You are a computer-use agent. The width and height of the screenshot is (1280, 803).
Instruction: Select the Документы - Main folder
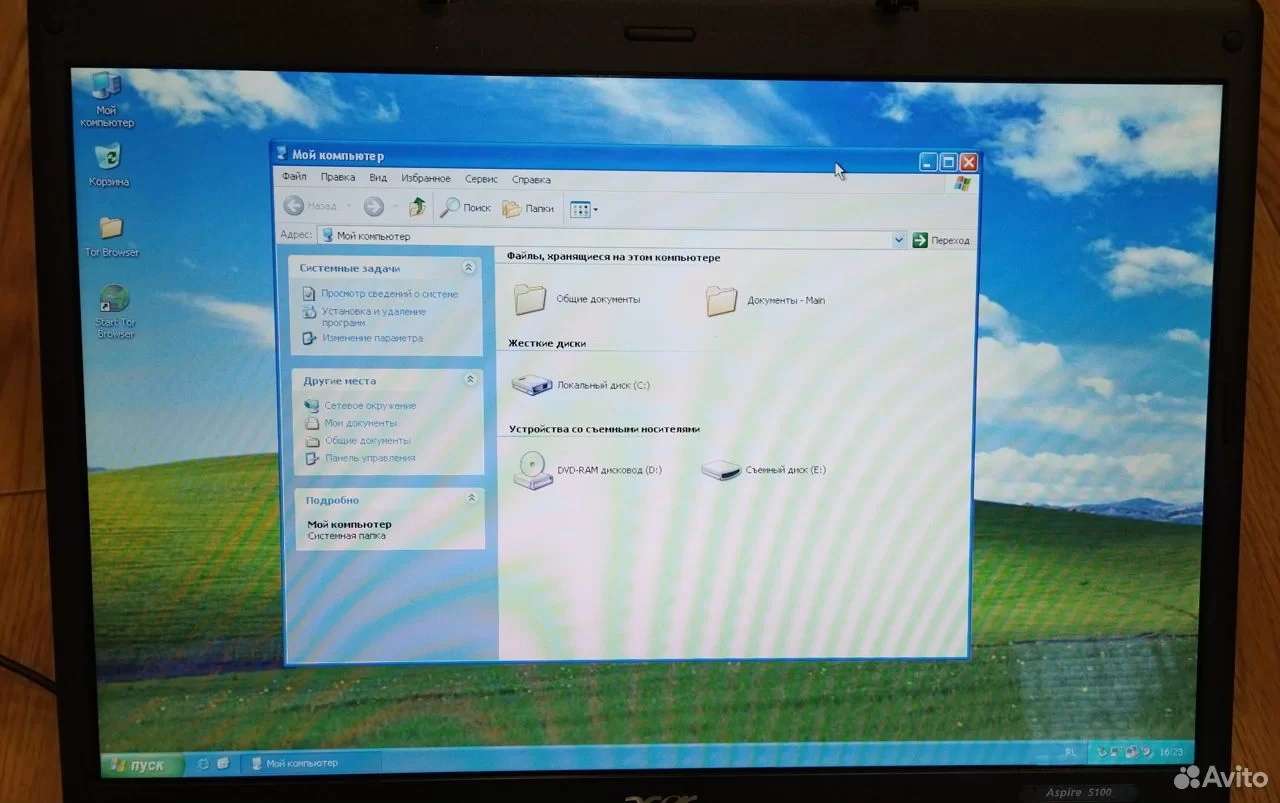click(765, 300)
